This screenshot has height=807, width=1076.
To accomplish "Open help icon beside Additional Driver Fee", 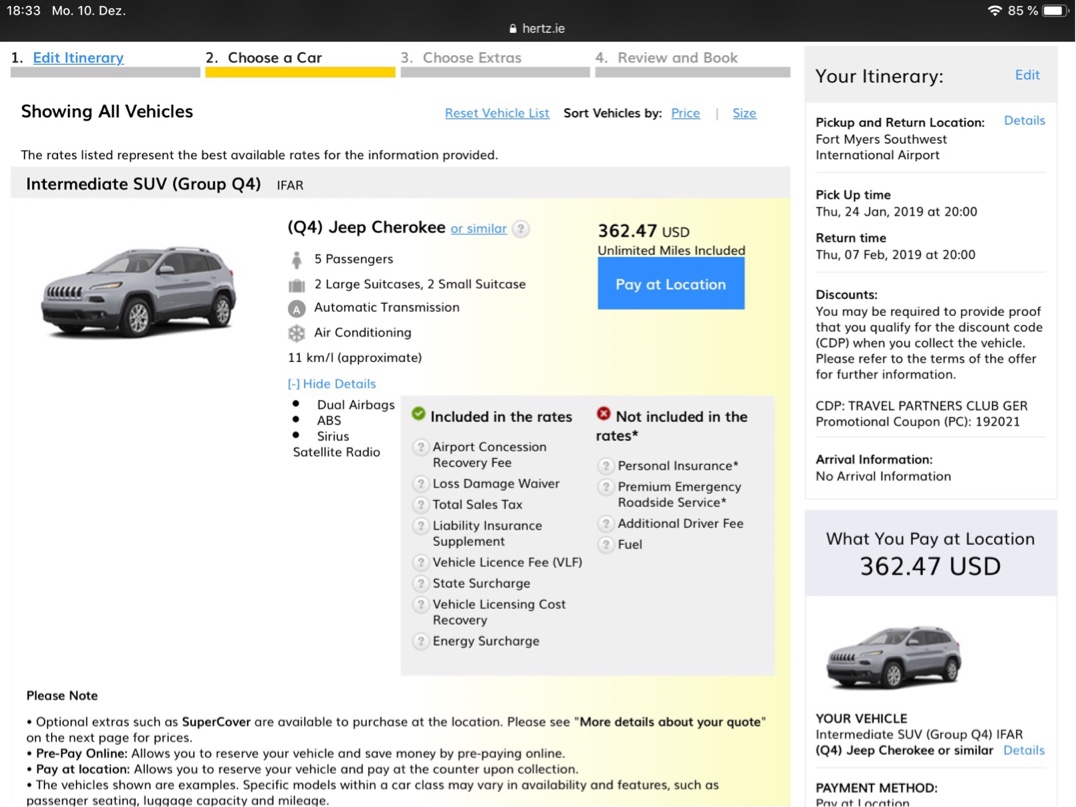I will click(606, 524).
